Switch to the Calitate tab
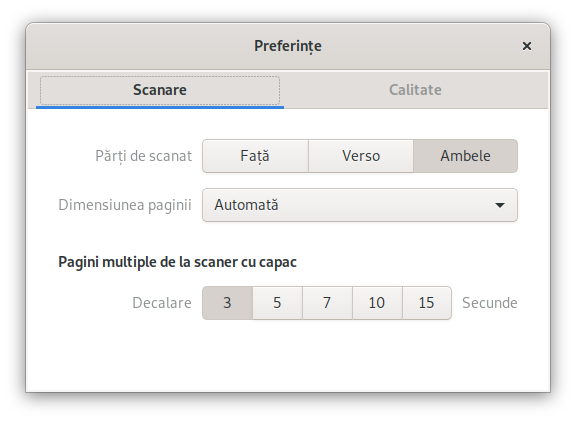Image resolution: width=576 pixels, height=421 pixels. (x=415, y=90)
